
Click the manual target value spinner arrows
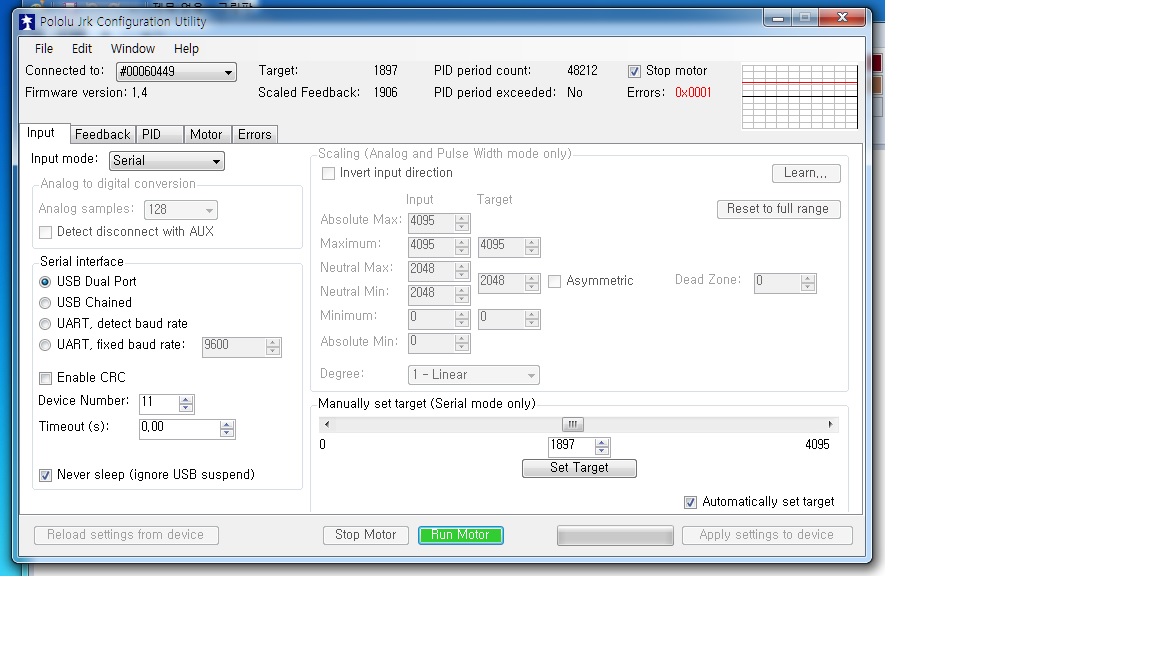pyautogui.click(x=602, y=446)
